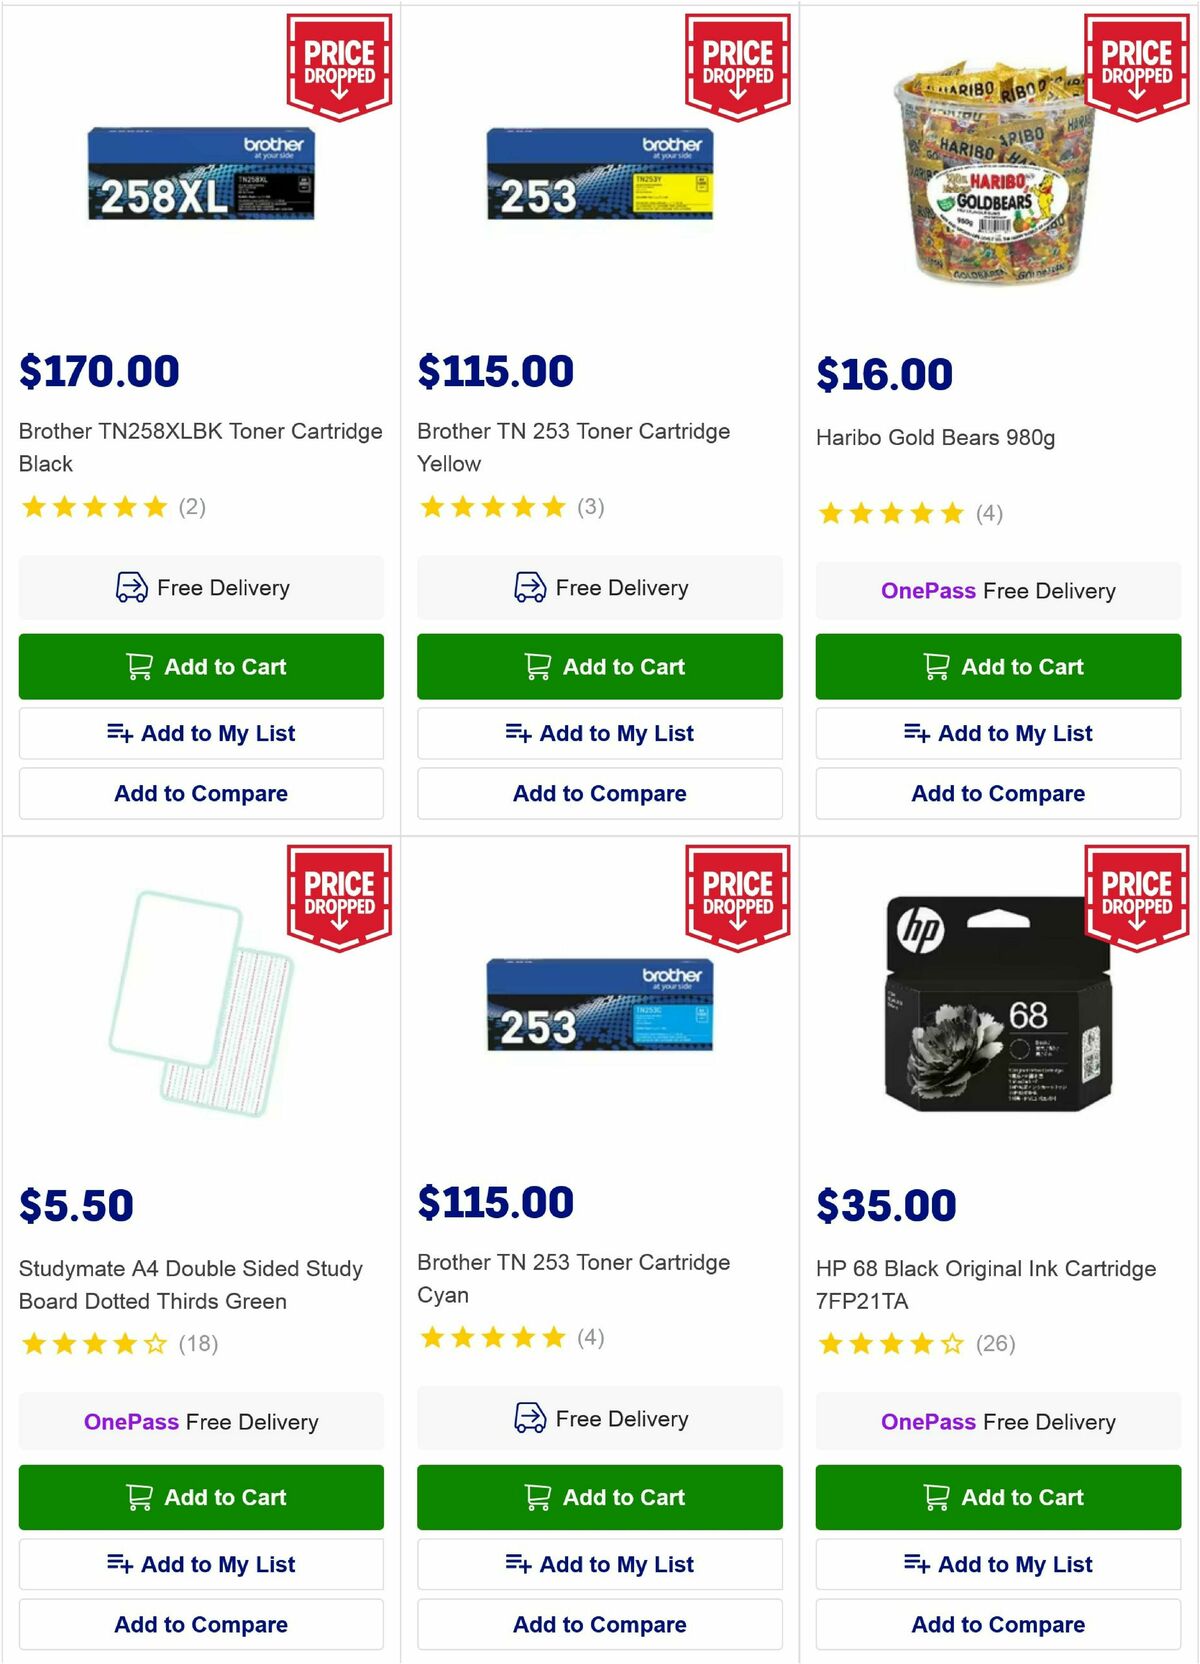
Task: Click the Price Dropped badge on Haribo Gold Bears
Action: point(1136,63)
